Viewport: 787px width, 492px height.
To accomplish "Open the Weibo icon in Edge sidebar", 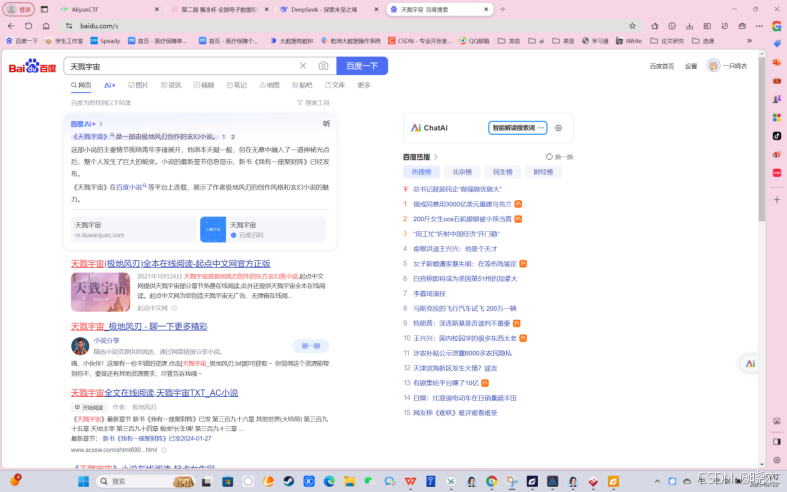I will point(777,154).
